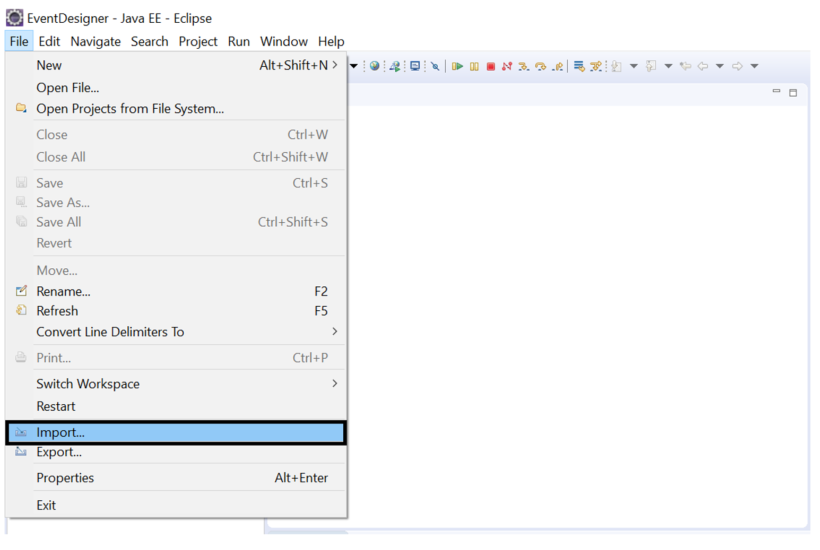Click the Disconnect debug toolbar icon

[x=507, y=66]
